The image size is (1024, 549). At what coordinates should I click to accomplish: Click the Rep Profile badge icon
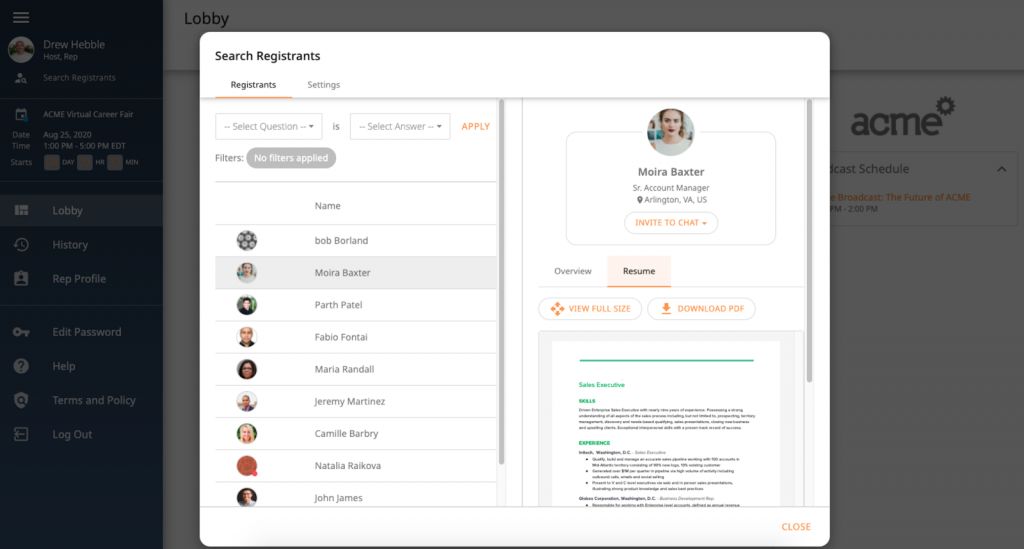(x=21, y=278)
